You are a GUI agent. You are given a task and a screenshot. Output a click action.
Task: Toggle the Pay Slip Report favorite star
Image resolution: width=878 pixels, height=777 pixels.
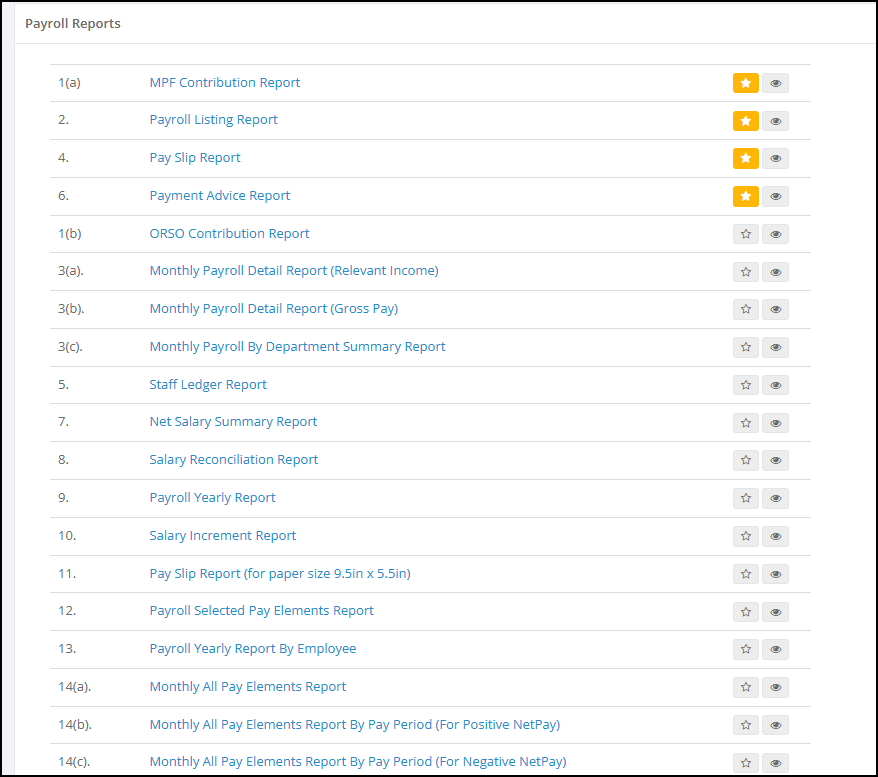tap(745, 158)
